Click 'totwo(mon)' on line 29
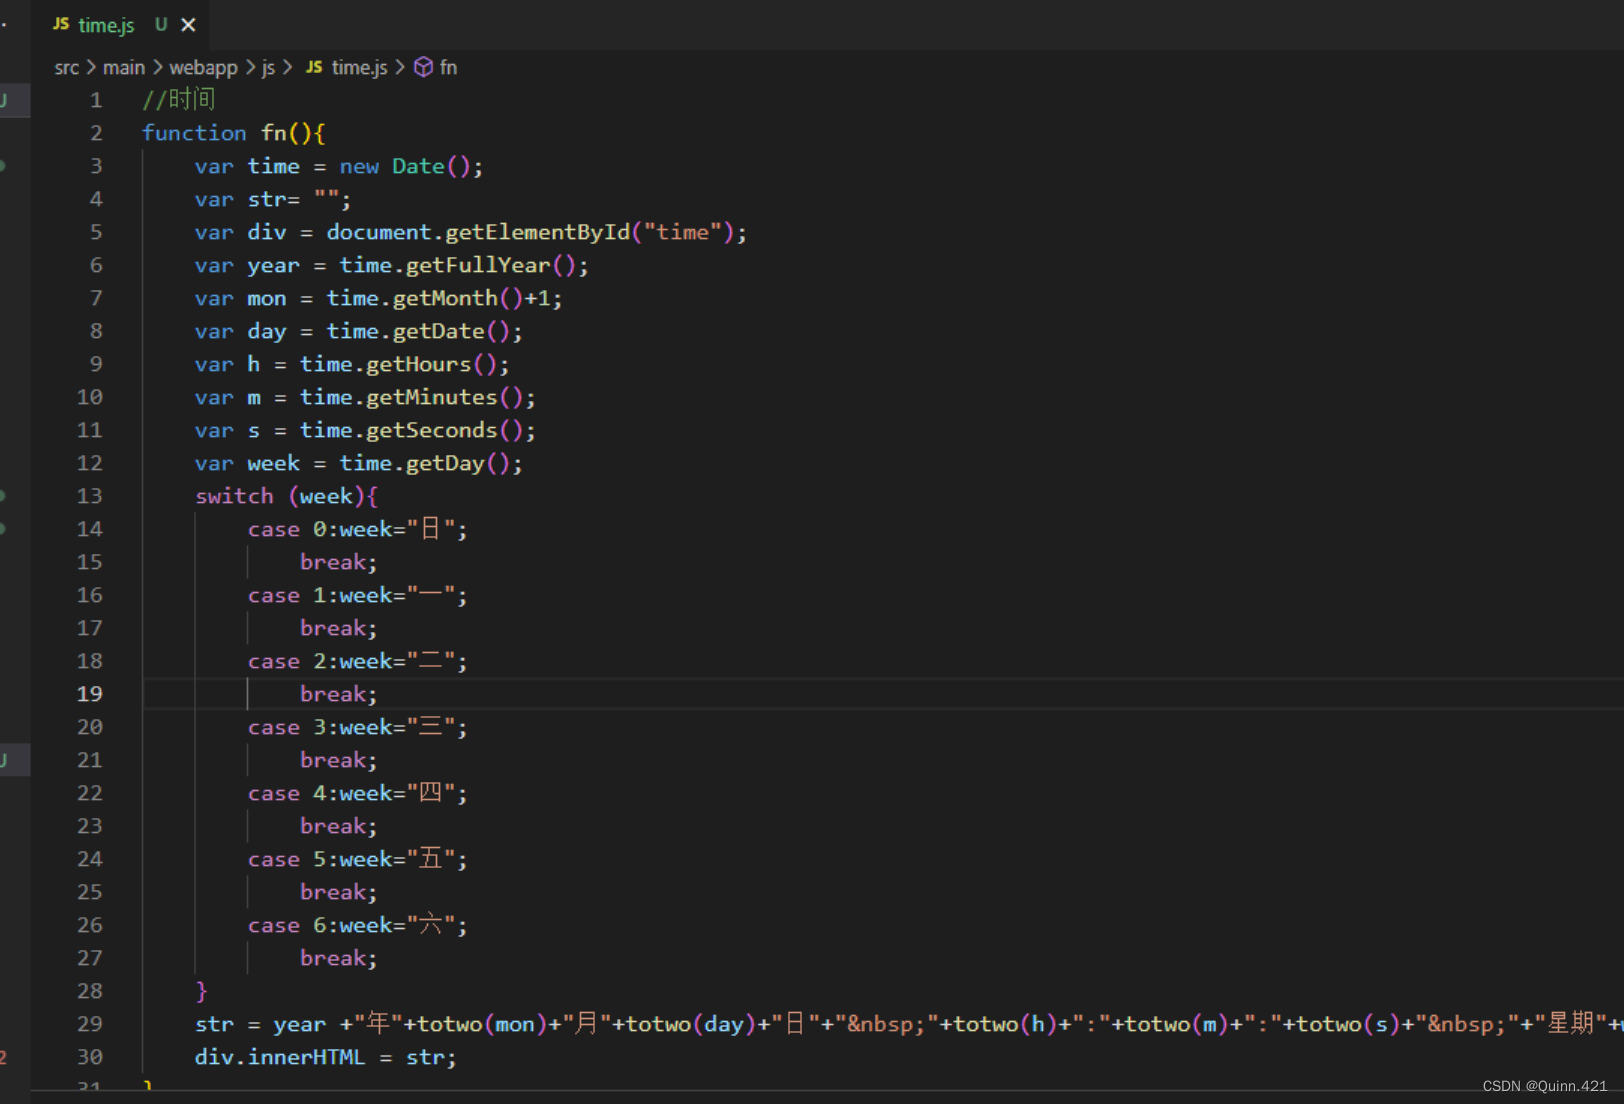This screenshot has width=1624, height=1104. [x=483, y=1024]
